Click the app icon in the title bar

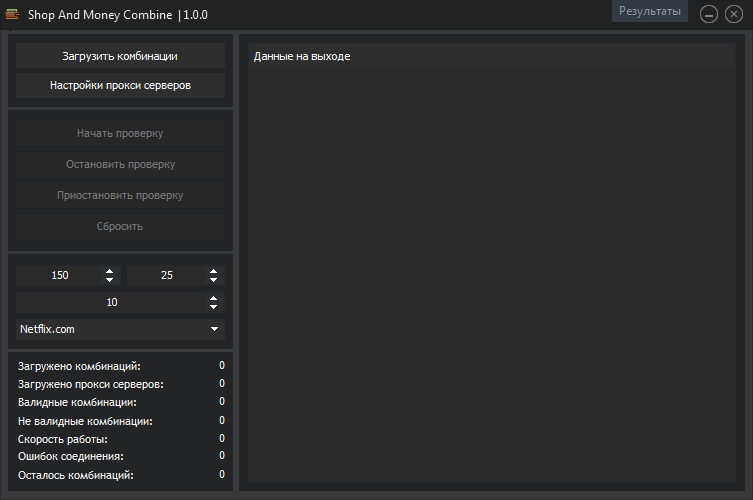tap(13, 15)
